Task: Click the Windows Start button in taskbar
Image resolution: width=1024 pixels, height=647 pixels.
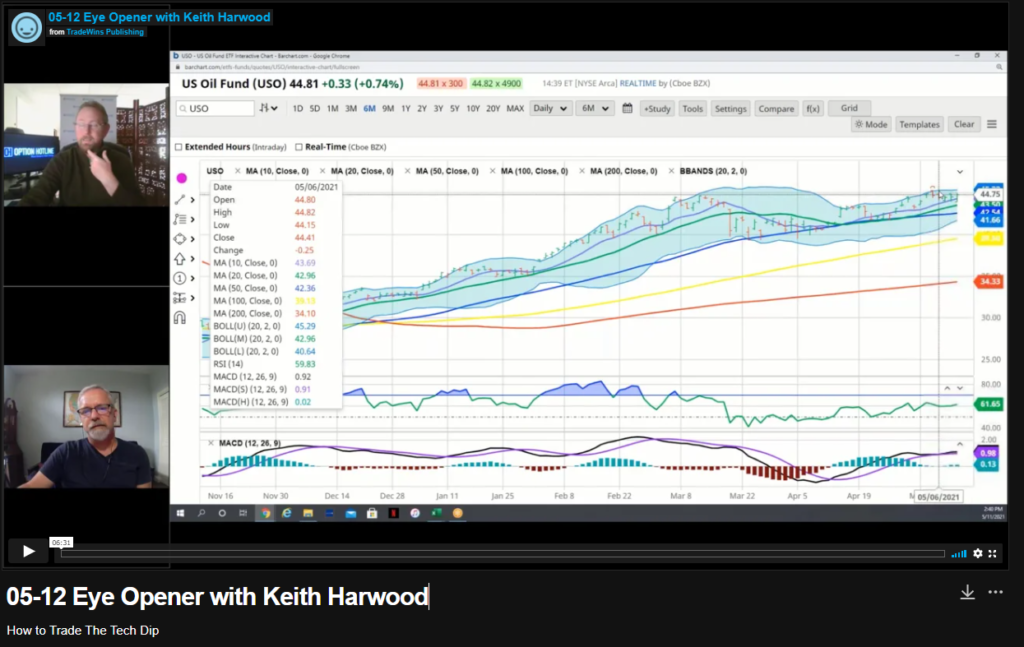Action: [x=180, y=513]
